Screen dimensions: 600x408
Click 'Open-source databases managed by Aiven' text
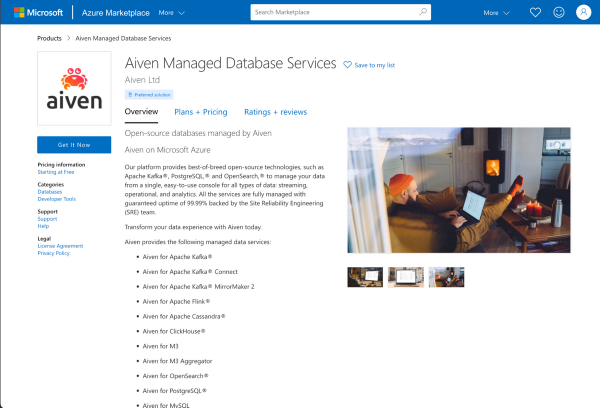[x=198, y=133]
